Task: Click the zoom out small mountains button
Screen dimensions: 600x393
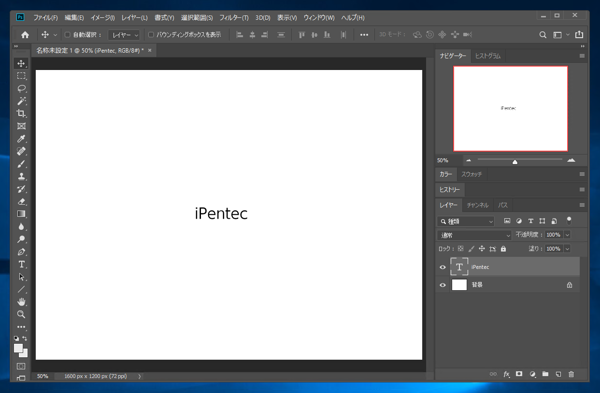Action: tap(468, 160)
